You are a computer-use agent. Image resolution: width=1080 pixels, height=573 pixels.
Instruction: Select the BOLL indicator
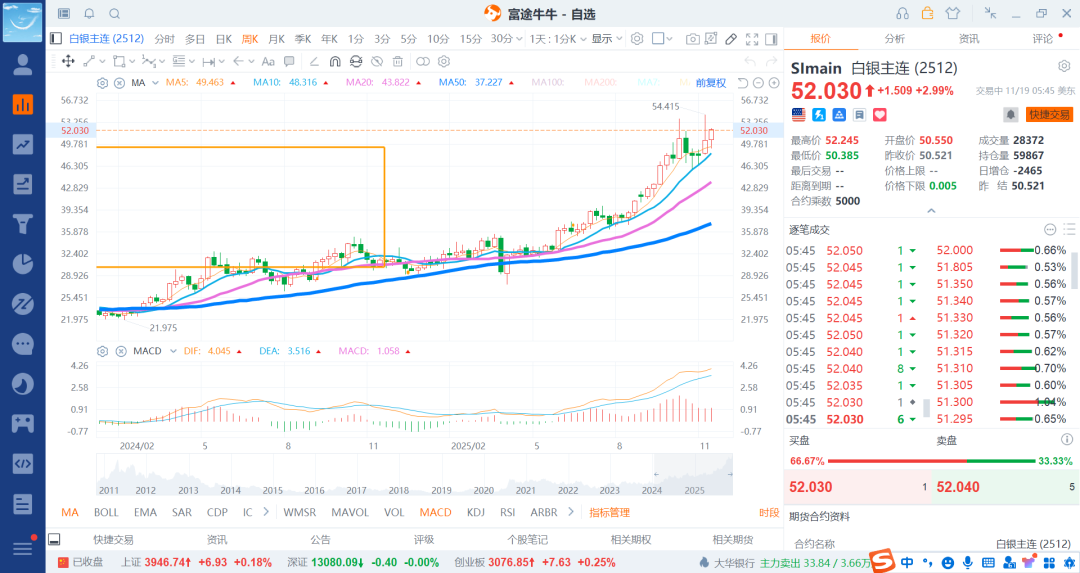click(106, 512)
